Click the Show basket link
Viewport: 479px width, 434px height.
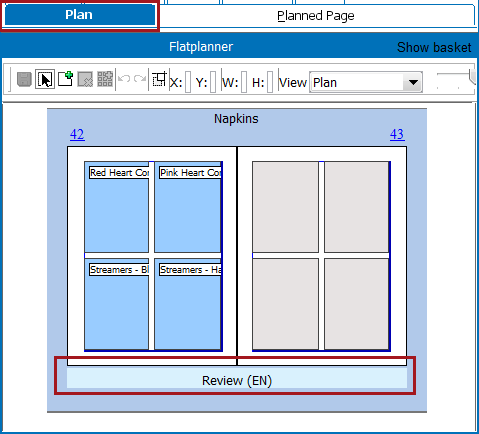click(434, 47)
